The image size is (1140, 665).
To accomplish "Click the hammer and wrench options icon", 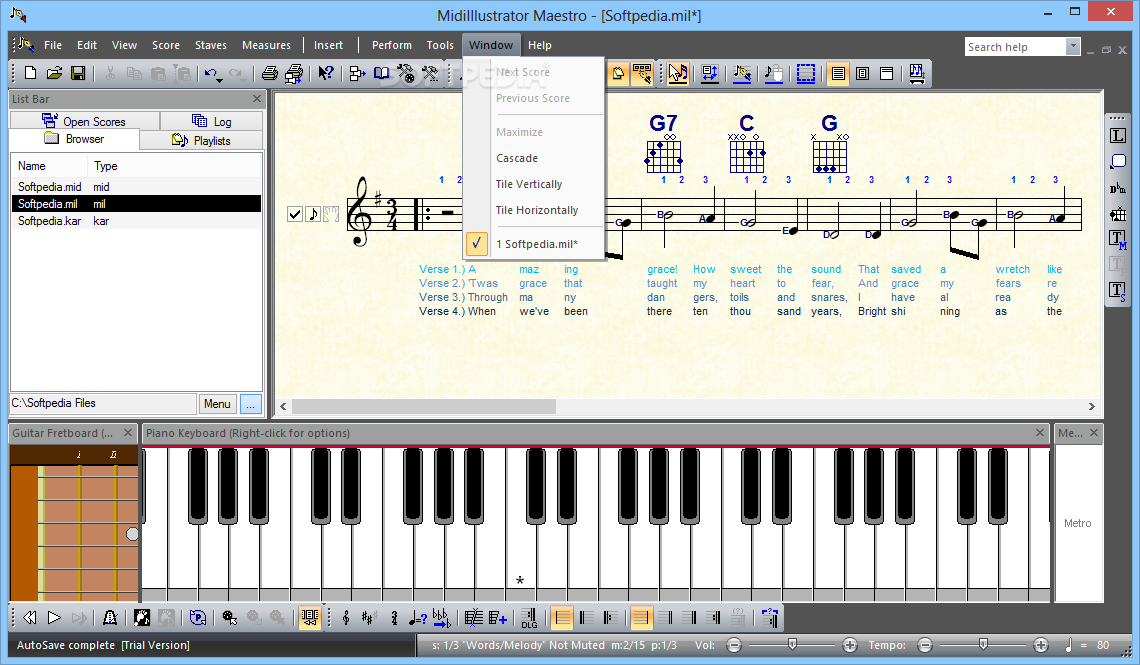I will click(x=430, y=73).
